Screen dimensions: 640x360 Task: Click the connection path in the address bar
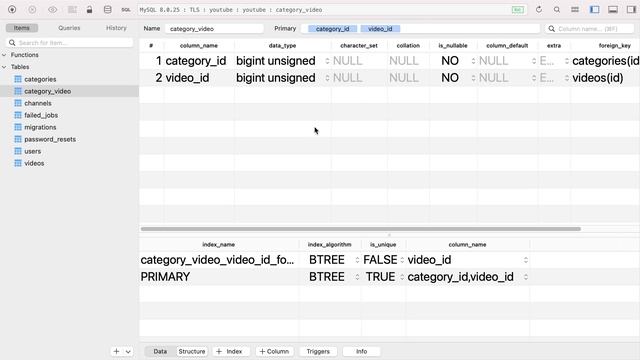point(231,10)
